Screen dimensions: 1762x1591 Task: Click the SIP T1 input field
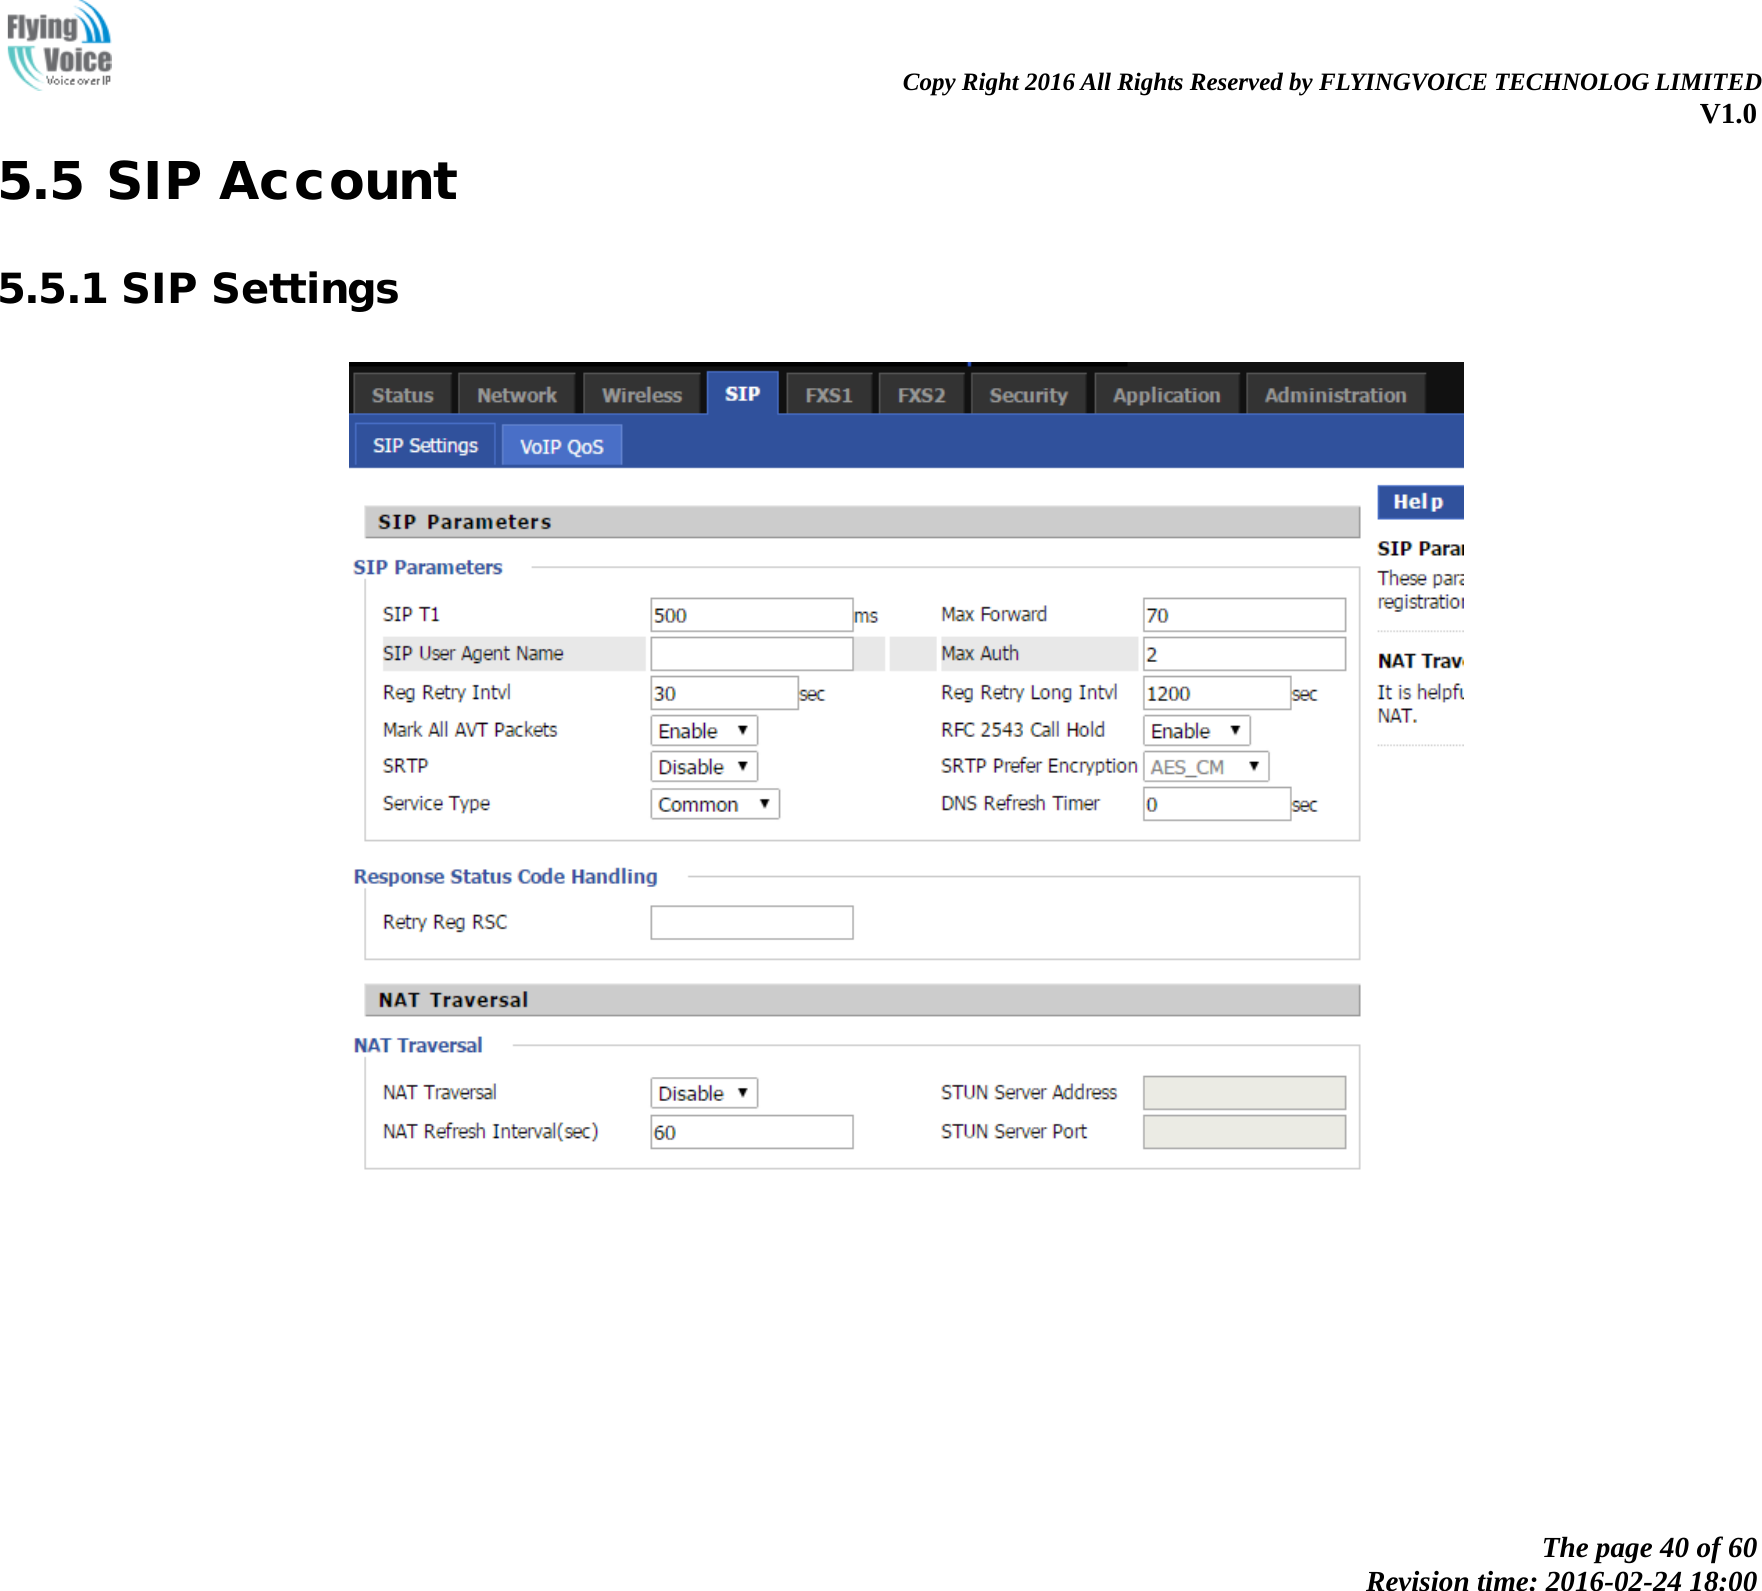[750, 614]
